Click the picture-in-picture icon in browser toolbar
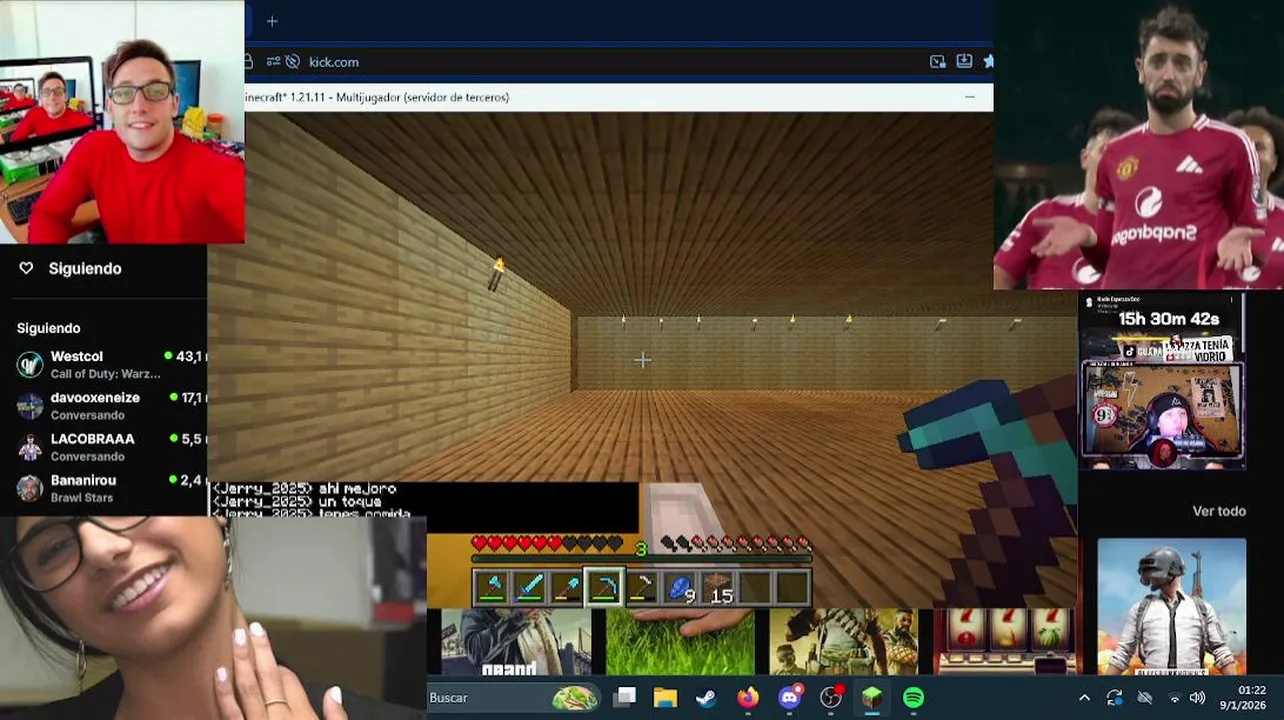1284x720 pixels. click(x=937, y=61)
